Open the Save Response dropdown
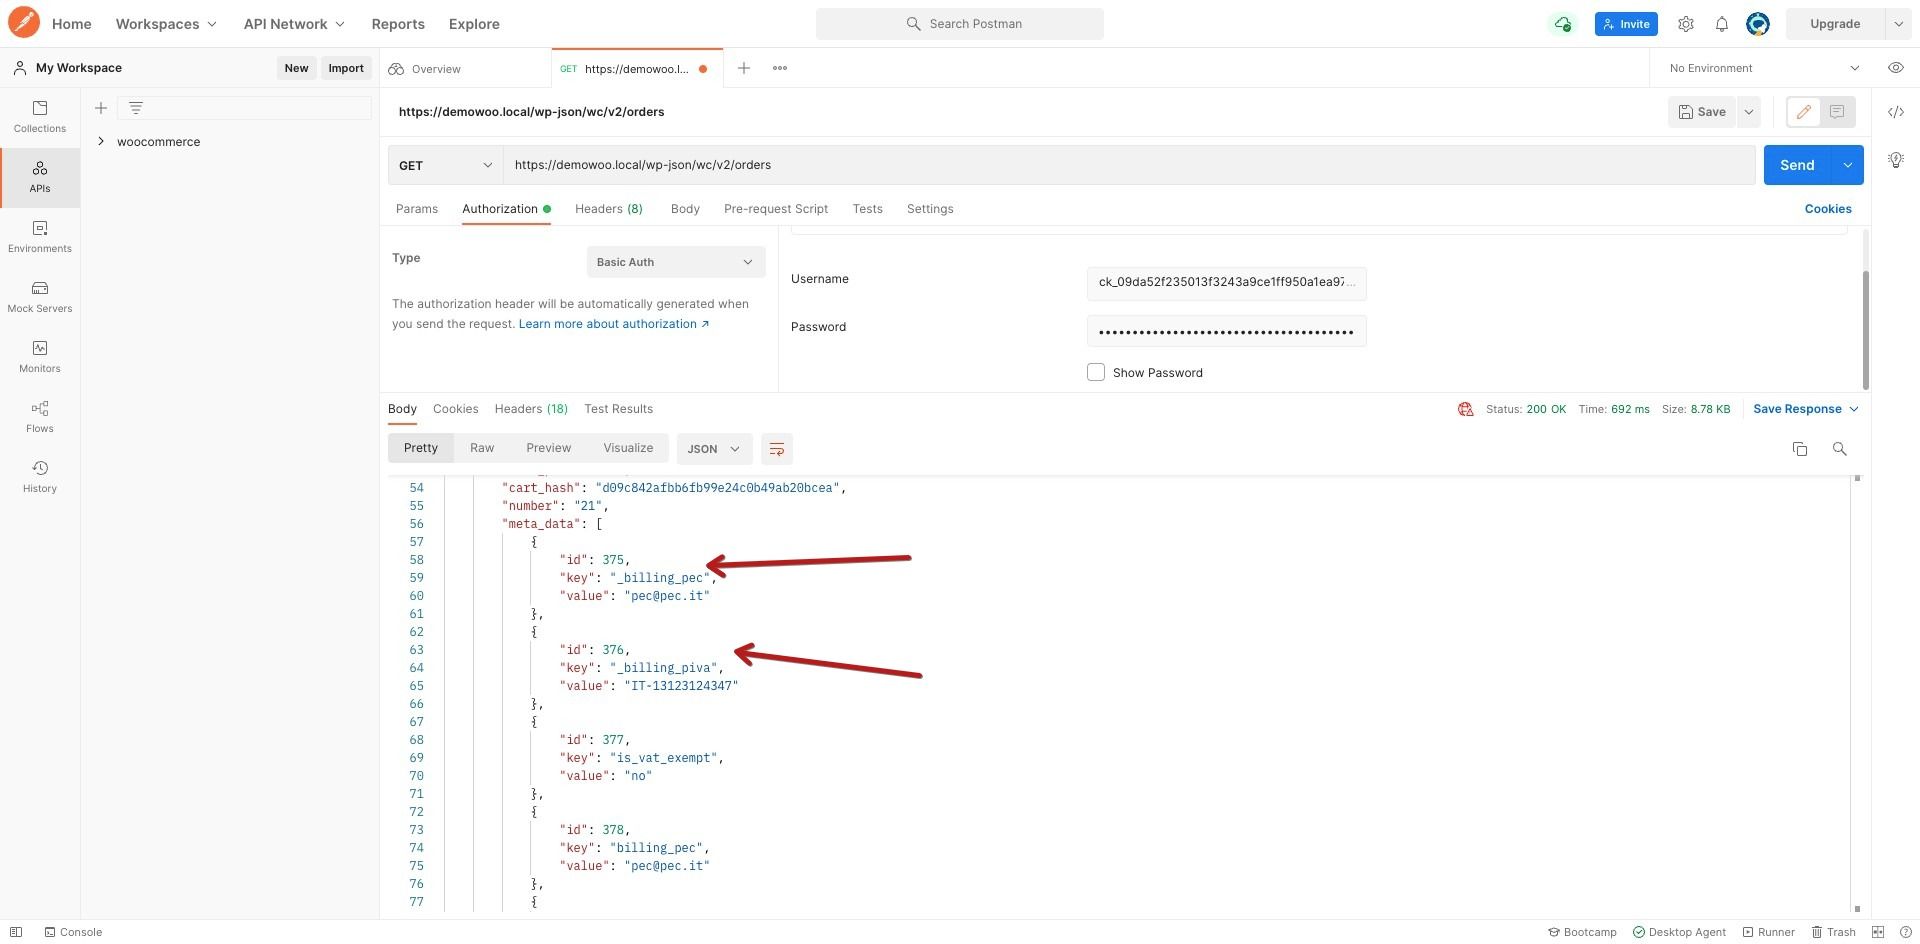 click(1806, 409)
